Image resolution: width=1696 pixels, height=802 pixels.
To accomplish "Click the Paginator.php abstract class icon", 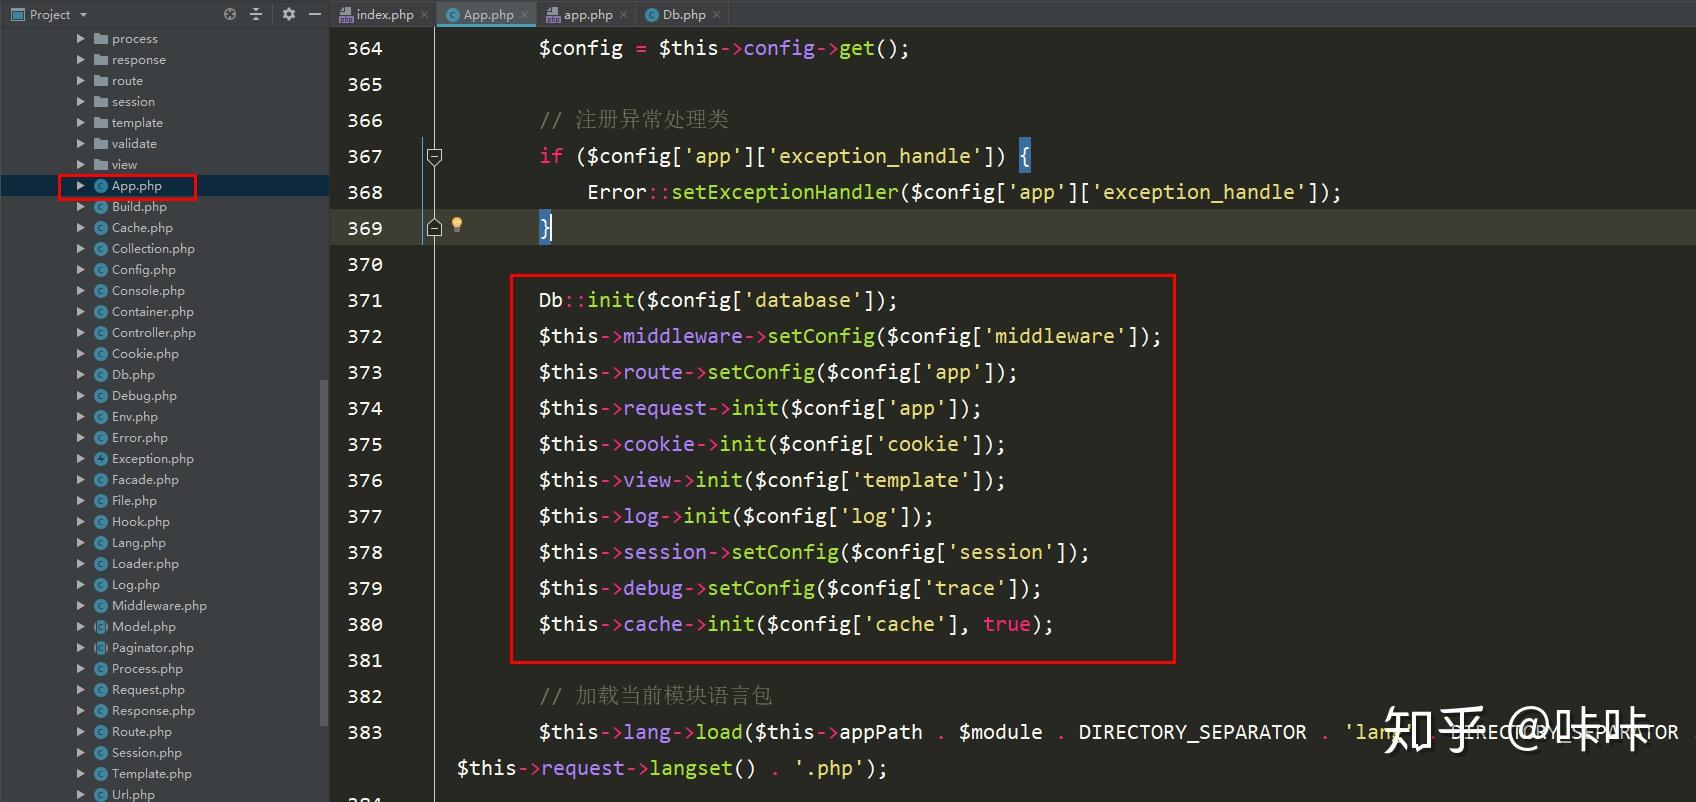I will 101,648.
